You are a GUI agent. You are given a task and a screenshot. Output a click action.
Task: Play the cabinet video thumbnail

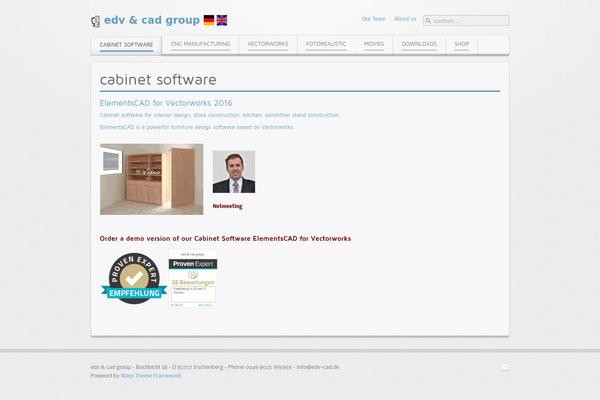click(152, 179)
